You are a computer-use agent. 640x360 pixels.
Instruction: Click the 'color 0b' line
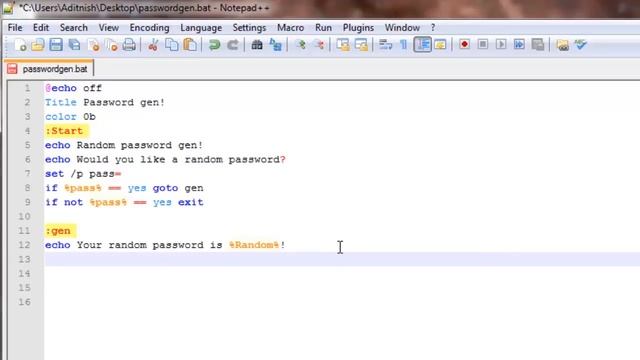pos(70,117)
